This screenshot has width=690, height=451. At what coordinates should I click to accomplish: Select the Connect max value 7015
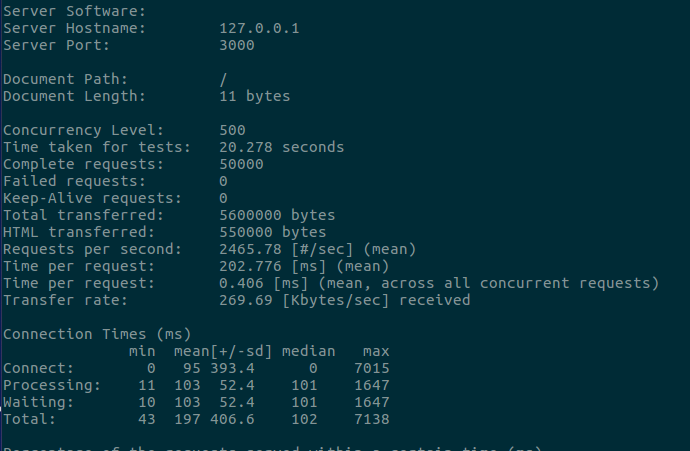click(372, 368)
